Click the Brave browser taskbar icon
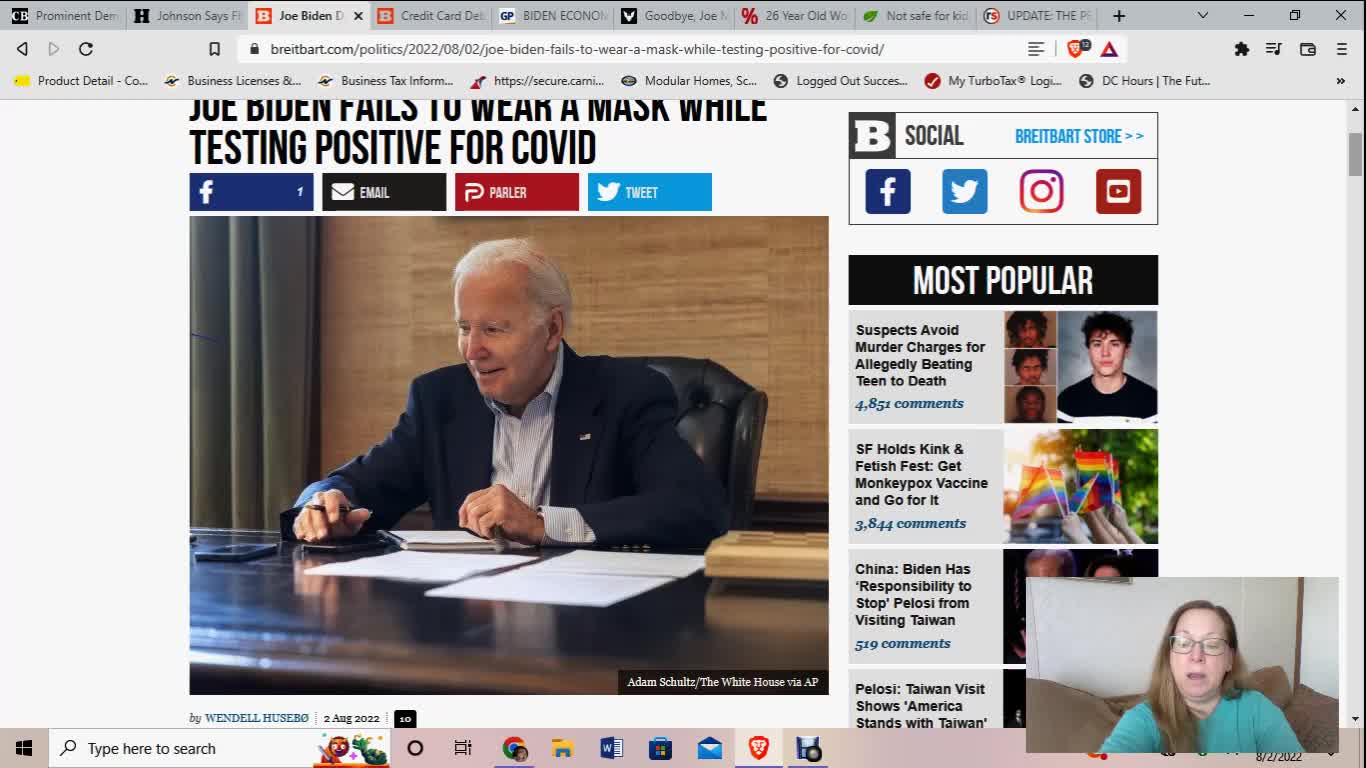This screenshot has height=768, width=1366. pos(758,748)
